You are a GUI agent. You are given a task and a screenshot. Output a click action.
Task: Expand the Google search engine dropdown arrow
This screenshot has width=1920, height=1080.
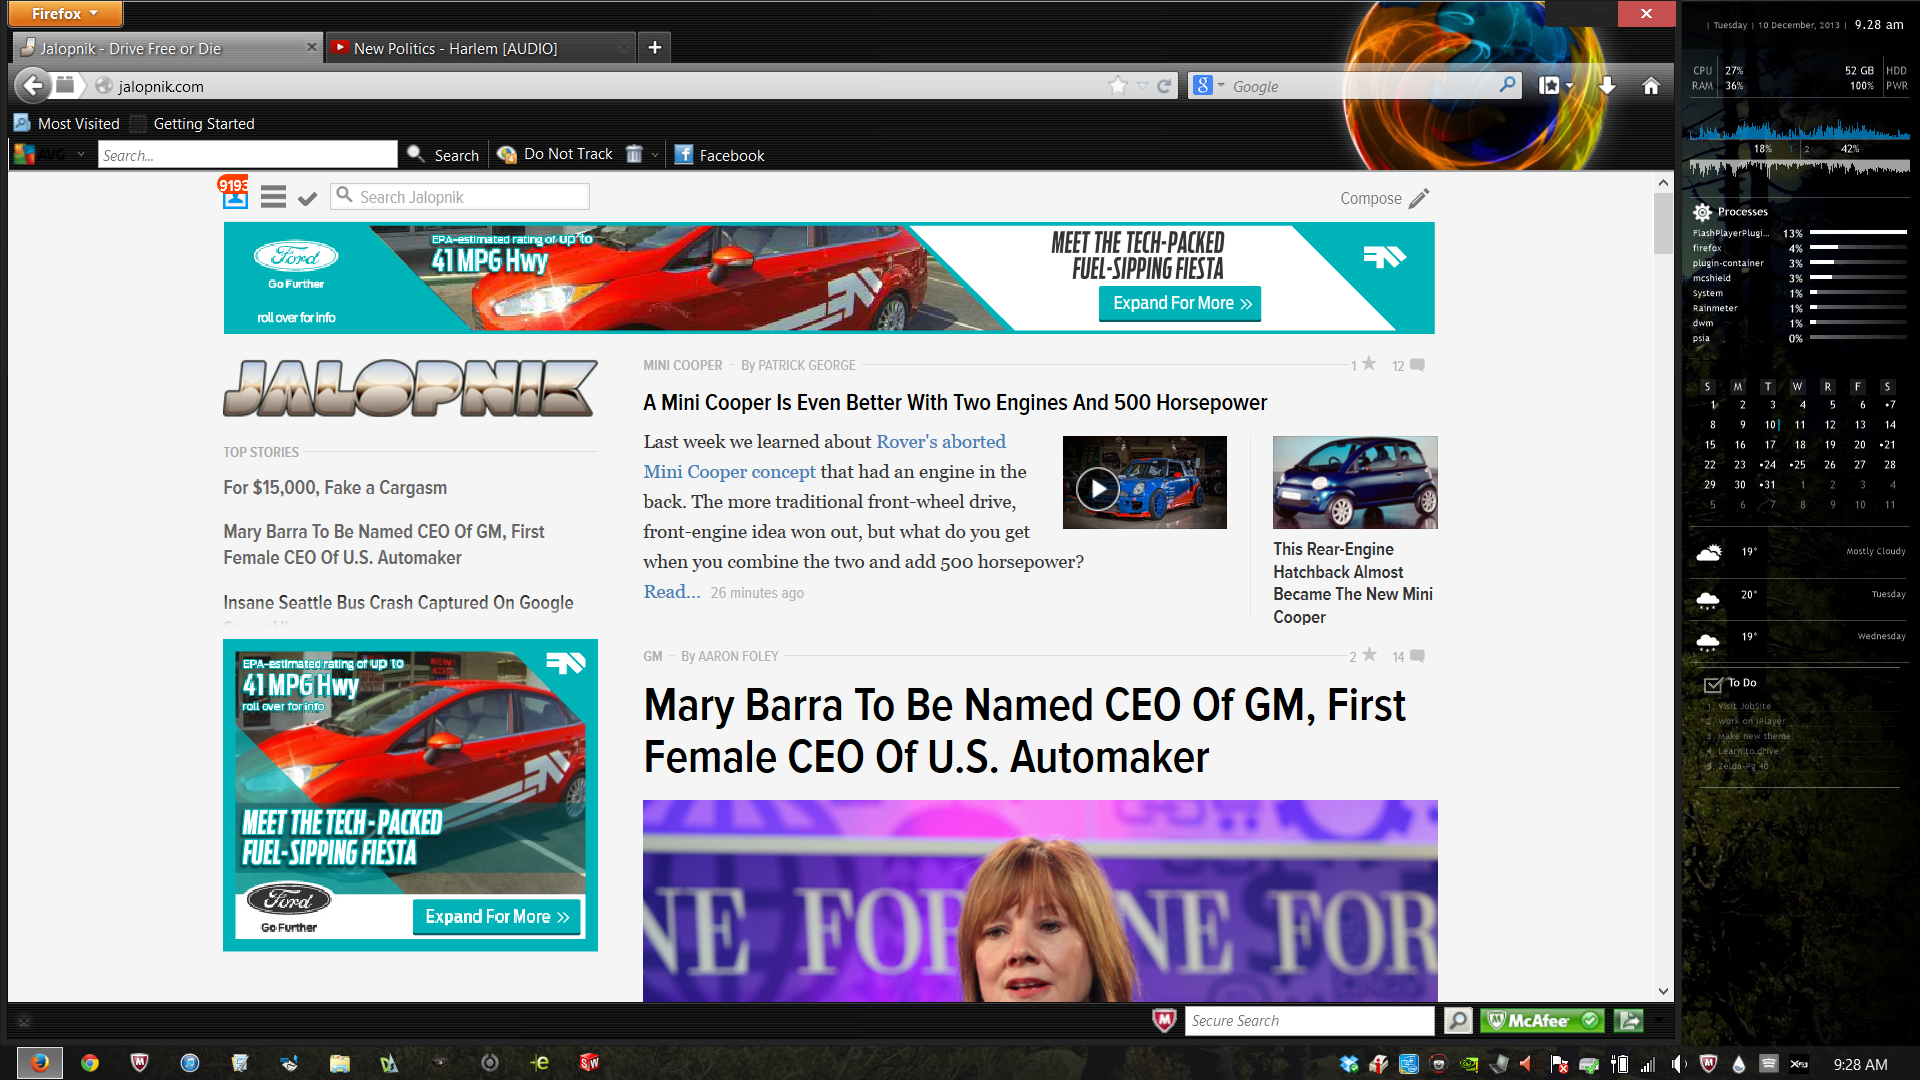[x=1221, y=86]
